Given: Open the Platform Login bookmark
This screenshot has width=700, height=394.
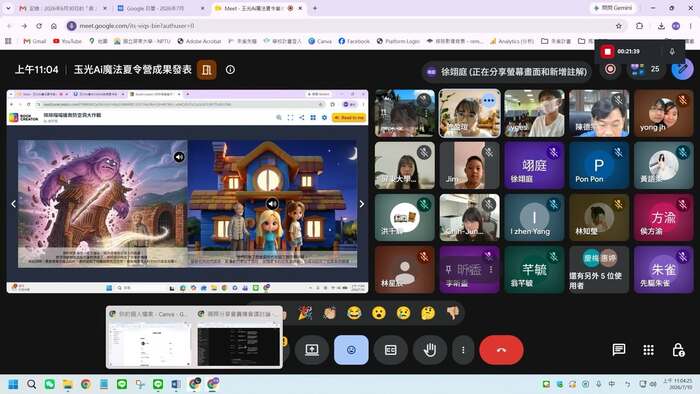Looking at the screenshot, I should coord(398,41).
